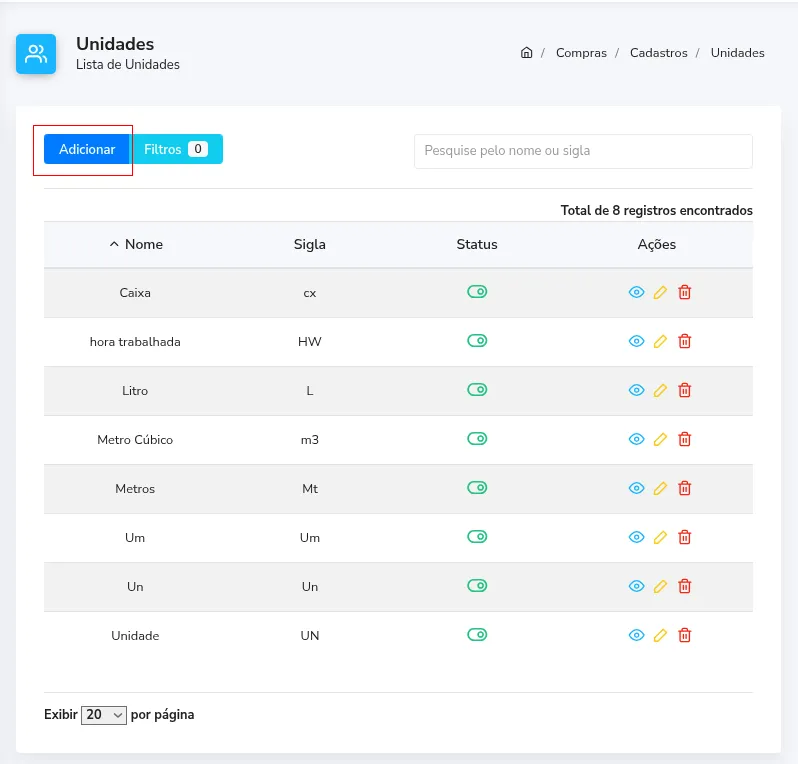Remove Litro using the trash icon
The height and width of the screenshot is (764, 798).
tap(685, 390)
